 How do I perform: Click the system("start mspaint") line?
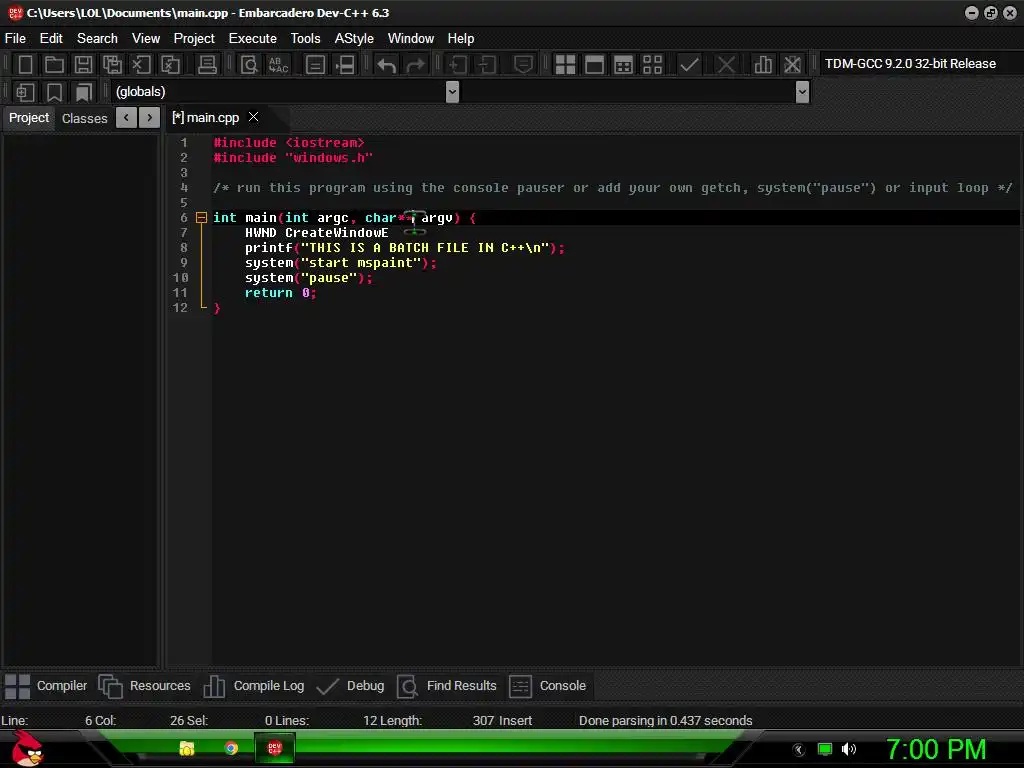tap(340, 263)
